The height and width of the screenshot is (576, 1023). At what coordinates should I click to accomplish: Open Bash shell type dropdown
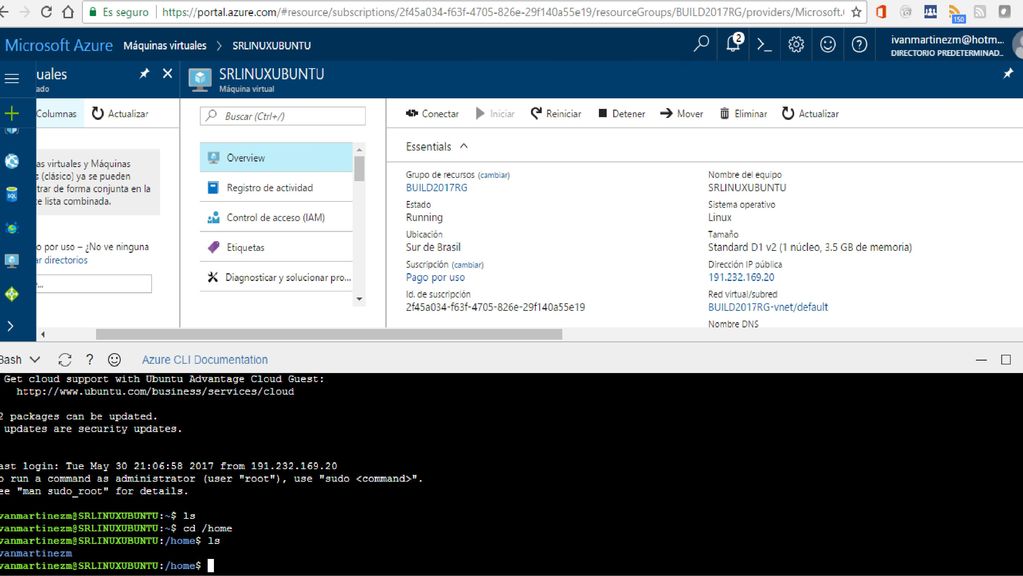coord(20,359)
